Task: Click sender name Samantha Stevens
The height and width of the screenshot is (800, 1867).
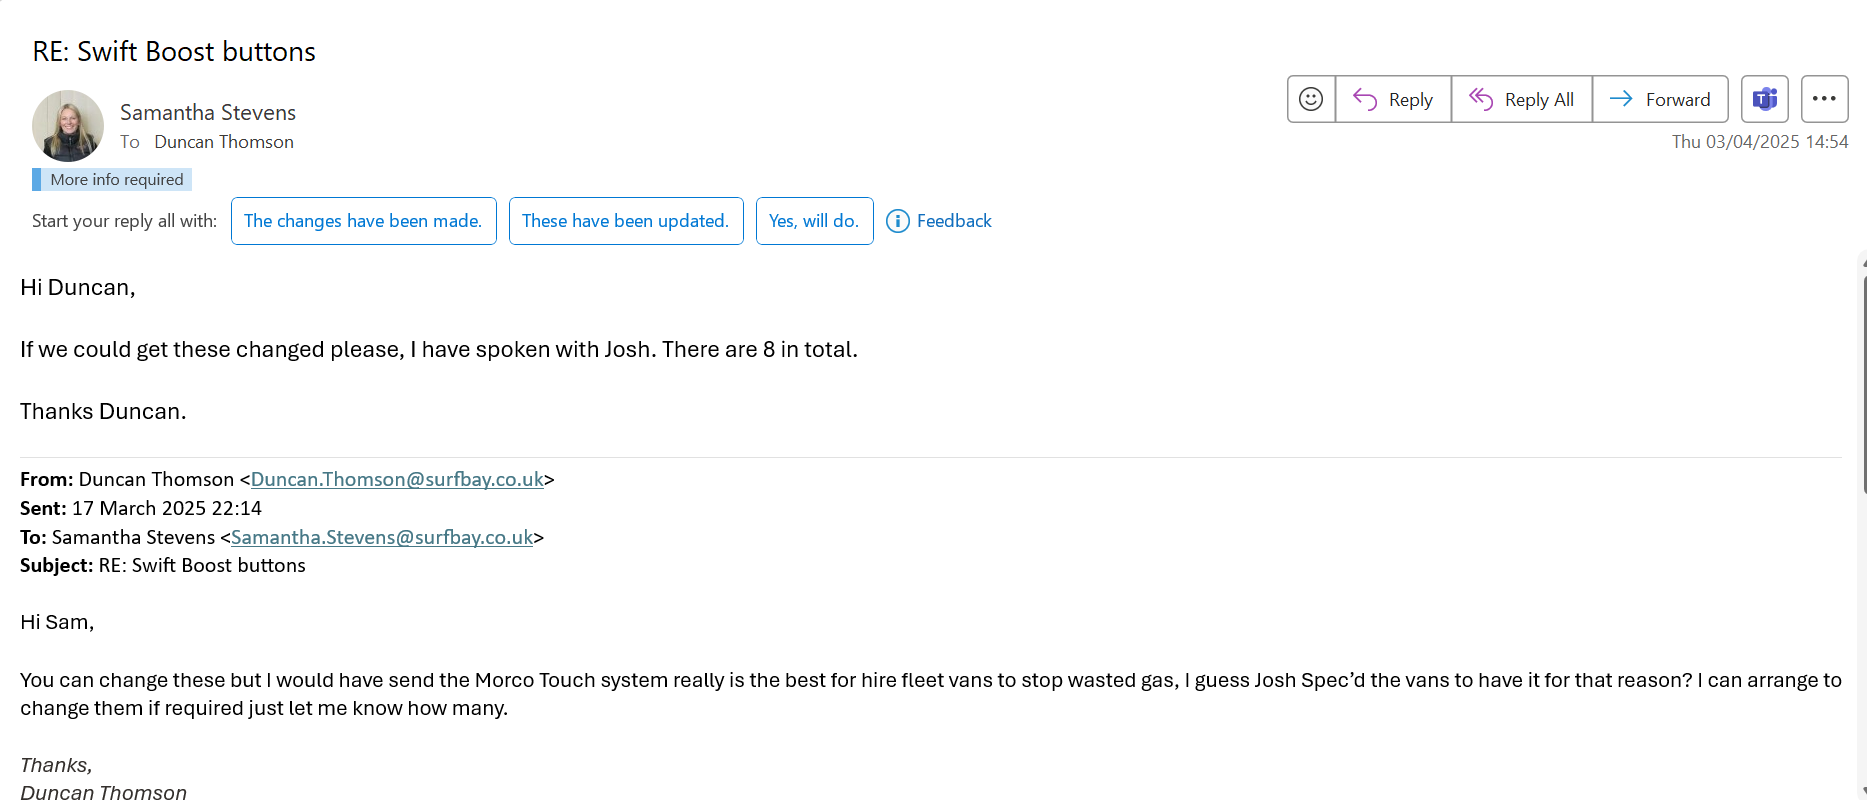Action: [x=208, y=112]
